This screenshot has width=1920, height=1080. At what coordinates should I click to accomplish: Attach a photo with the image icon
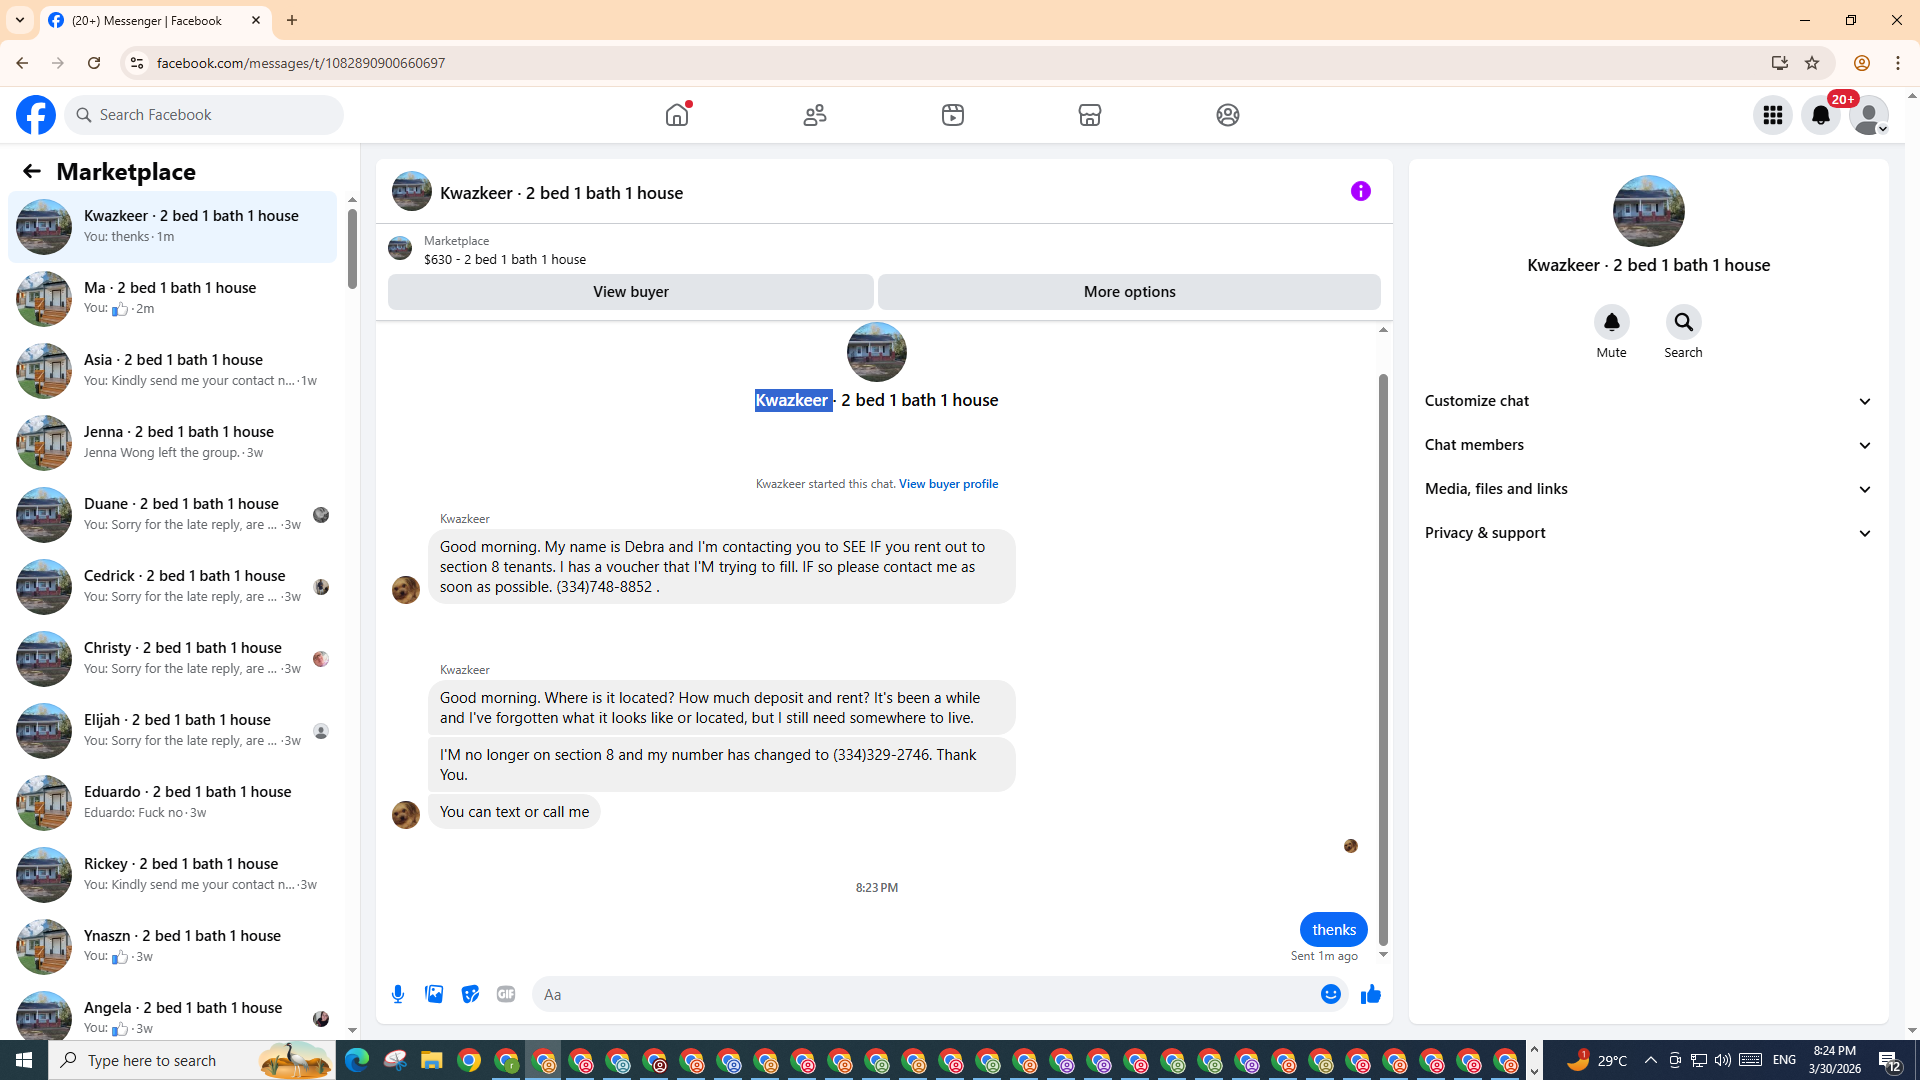(x=434, y=994)
